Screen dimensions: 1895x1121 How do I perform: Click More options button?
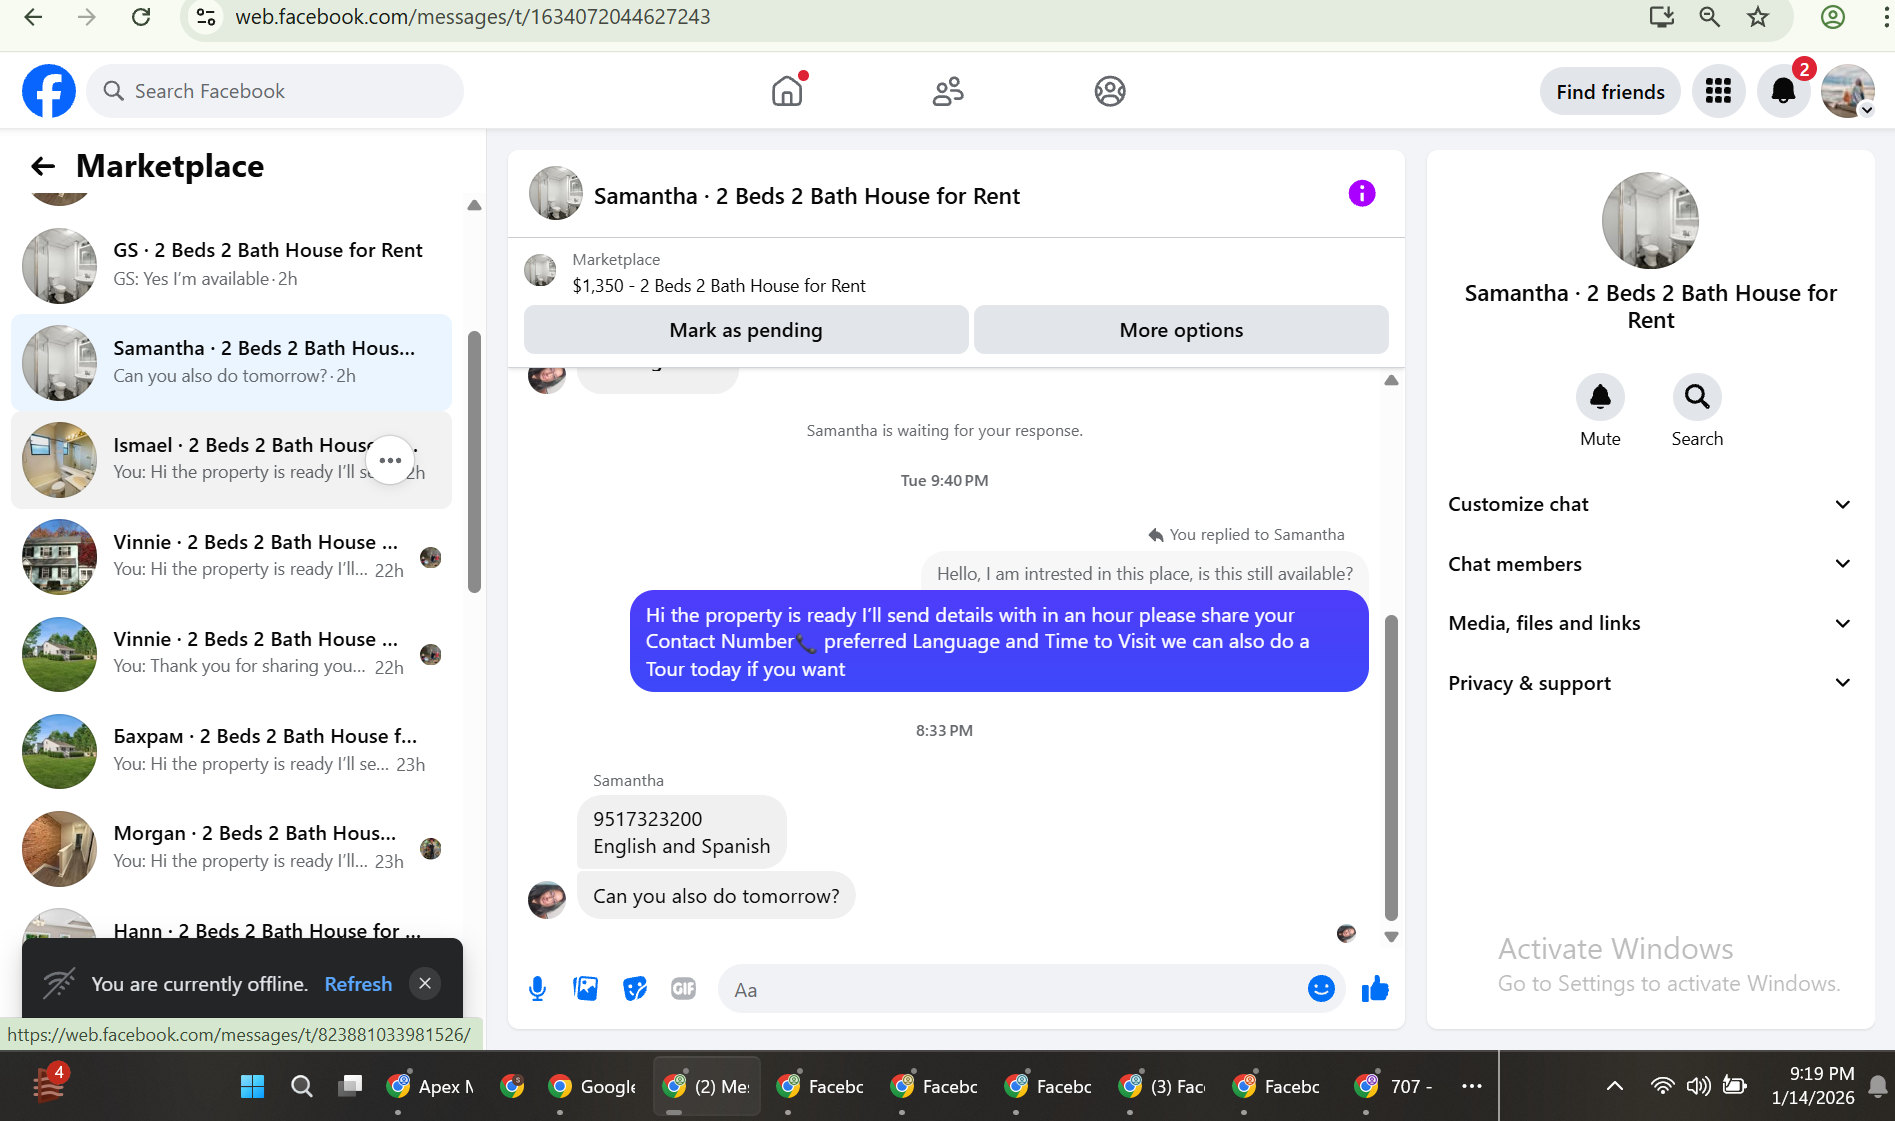pyautogui.click(x=1181, y=330)
